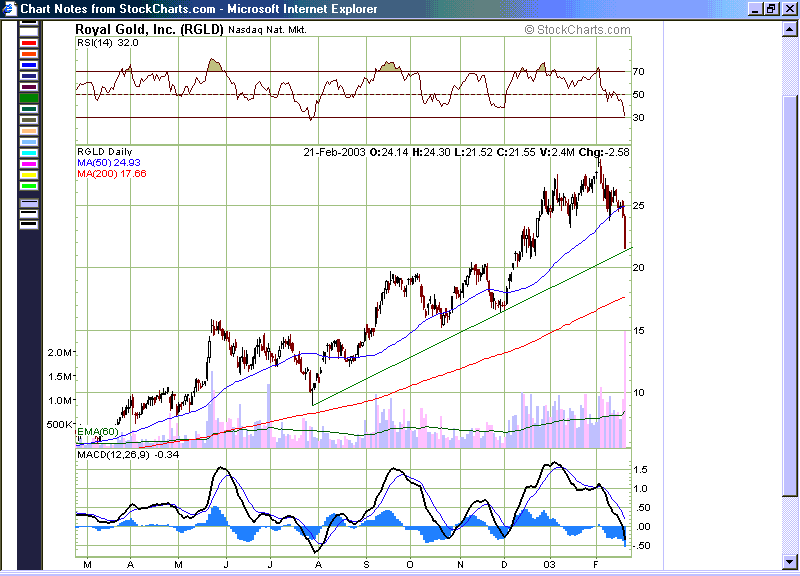Select the yellow color swatch
The height and width of the screenshot is (576, 800).
pos(29,175)
